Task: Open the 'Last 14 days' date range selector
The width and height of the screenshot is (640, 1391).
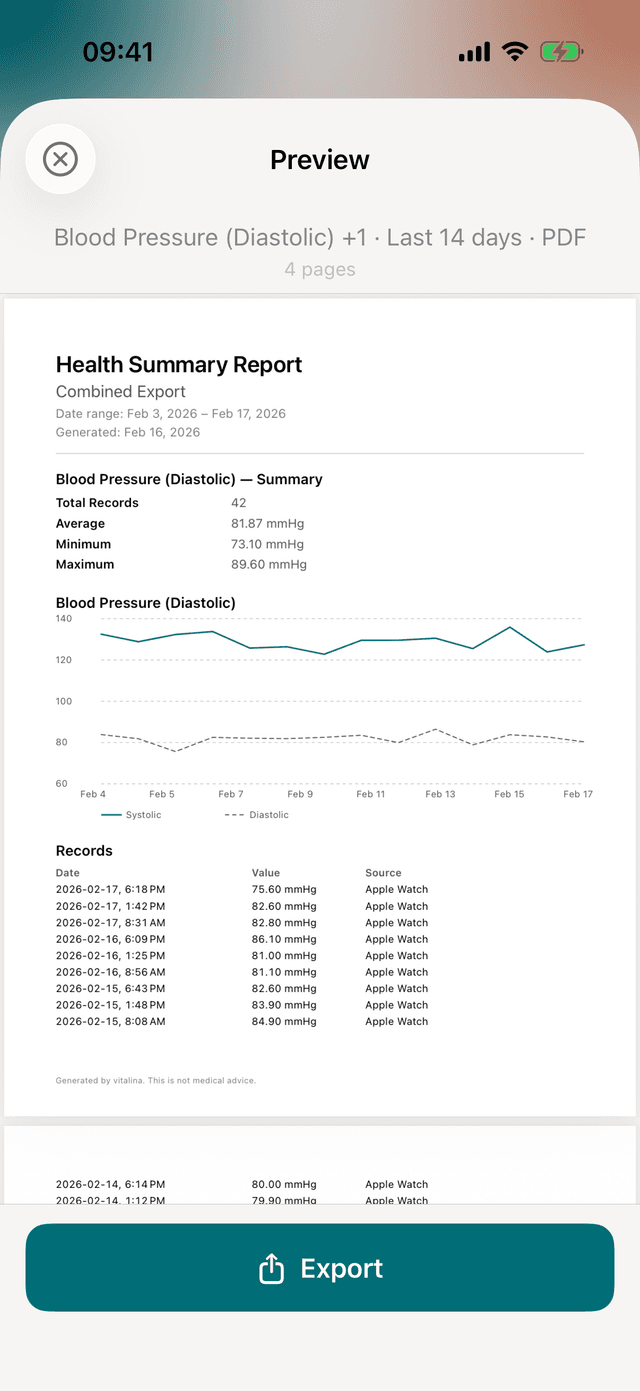Action: (454, 238)
